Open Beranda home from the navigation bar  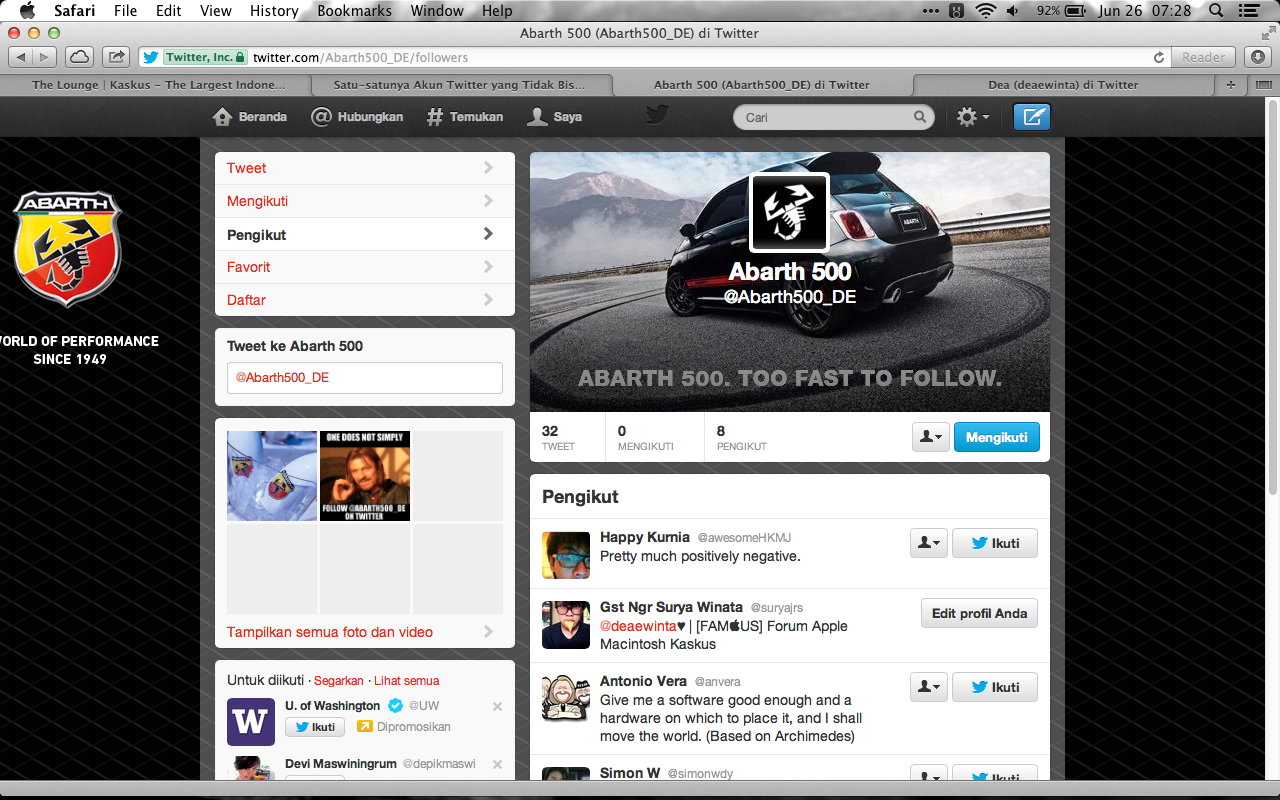250,117
